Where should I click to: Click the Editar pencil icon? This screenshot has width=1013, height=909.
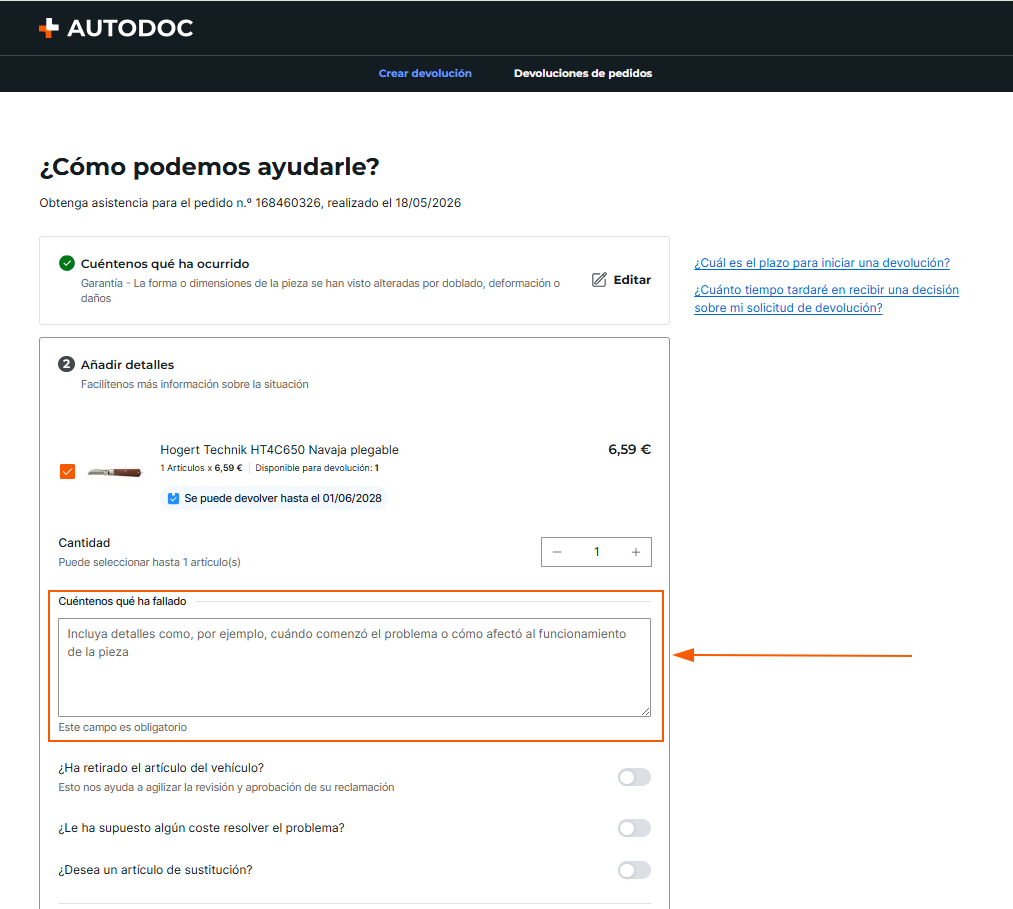(599, 280)
